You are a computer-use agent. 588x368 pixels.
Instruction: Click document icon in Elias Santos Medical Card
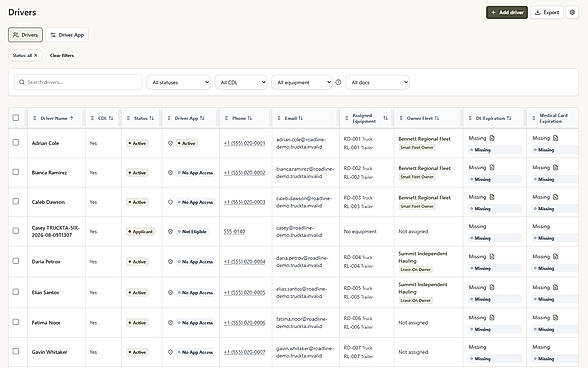click(x=556, y=287)
